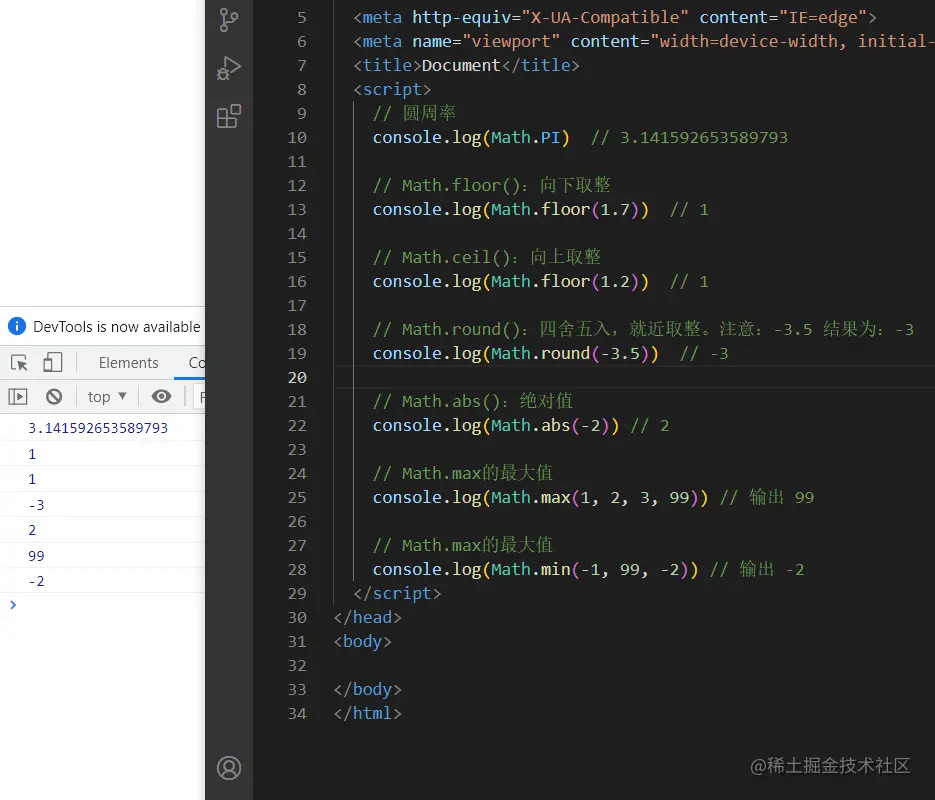Click the closing head tag
Viewport: 935px width, 800px height.
pos(367,618)
